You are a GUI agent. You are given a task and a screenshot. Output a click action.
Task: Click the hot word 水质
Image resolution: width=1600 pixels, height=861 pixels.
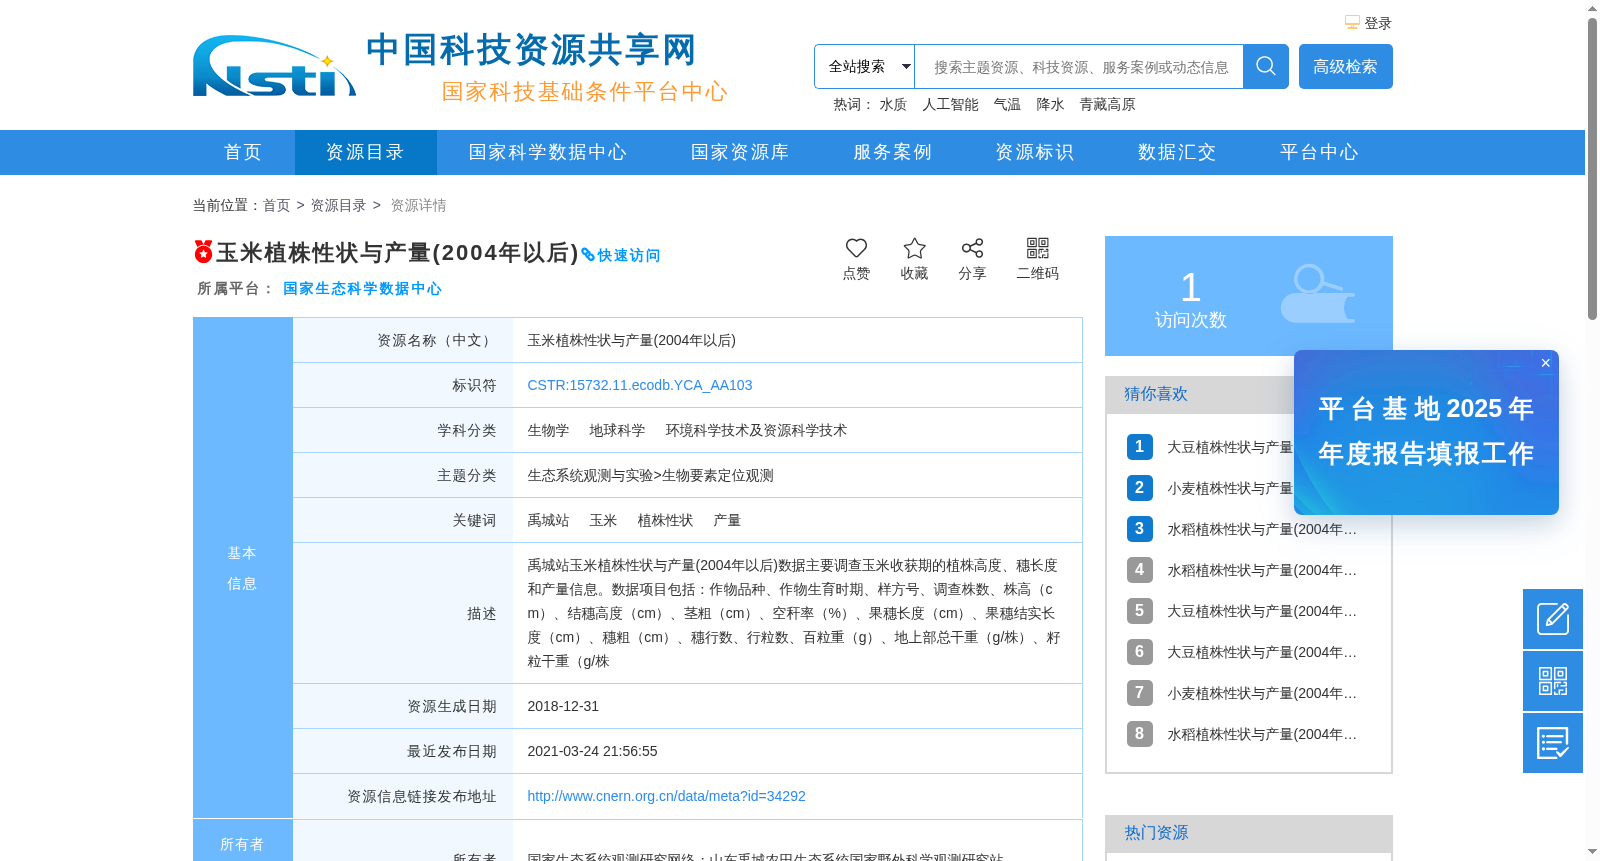(x=893, y=104)
